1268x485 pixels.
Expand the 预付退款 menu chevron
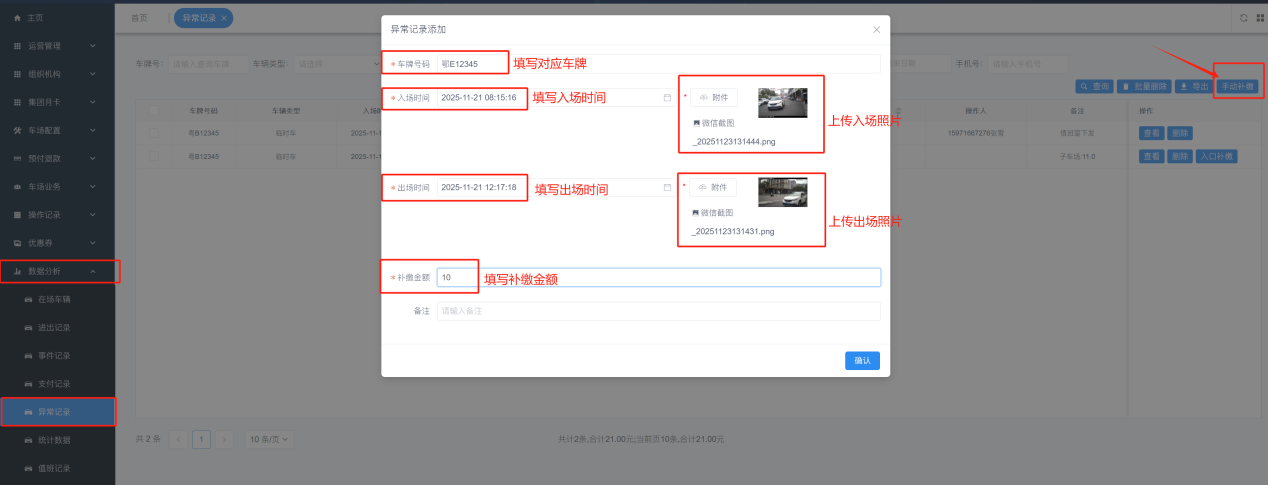pyautogui.click(x=93, y=158)
